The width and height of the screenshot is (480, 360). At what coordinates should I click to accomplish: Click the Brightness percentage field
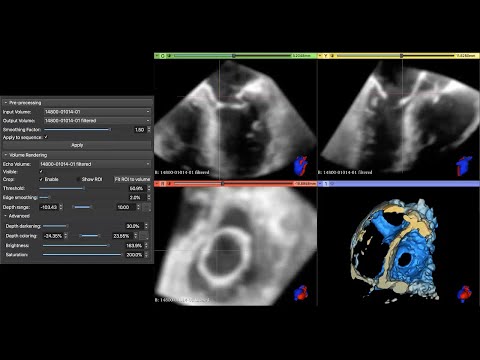134,245
